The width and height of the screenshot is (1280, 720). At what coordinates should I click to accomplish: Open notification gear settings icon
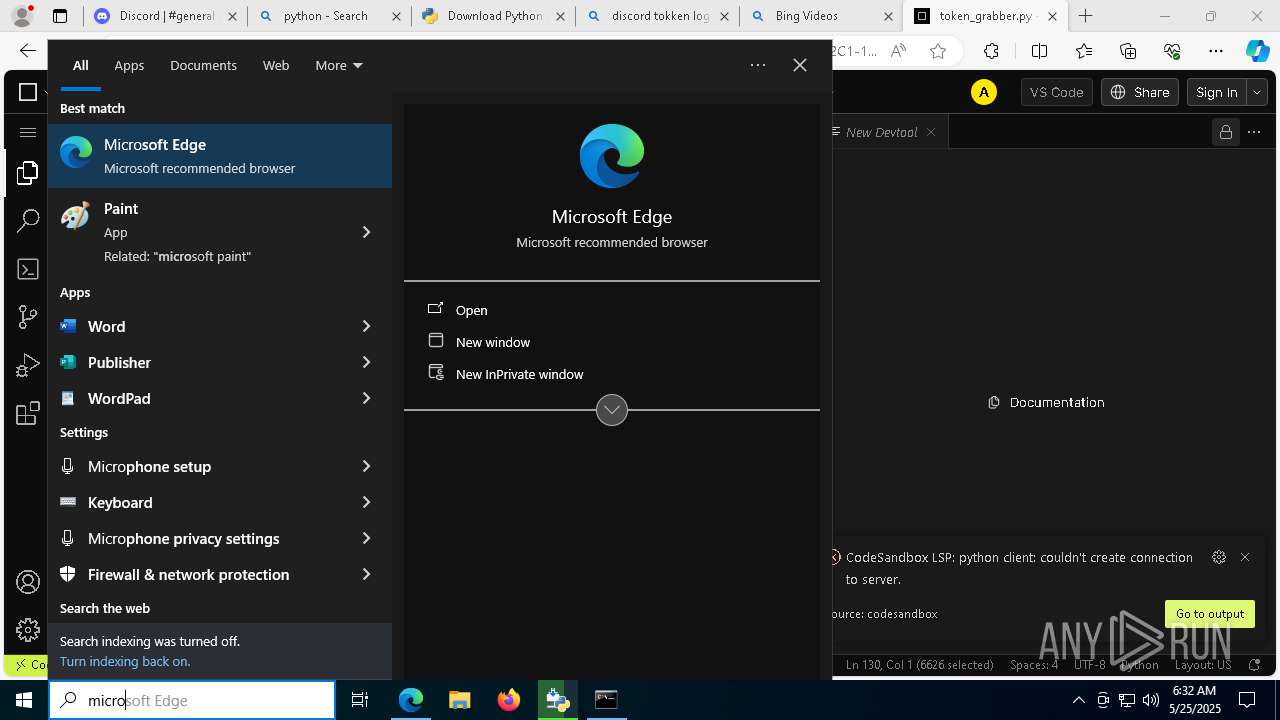click(x=1219, y=557)
